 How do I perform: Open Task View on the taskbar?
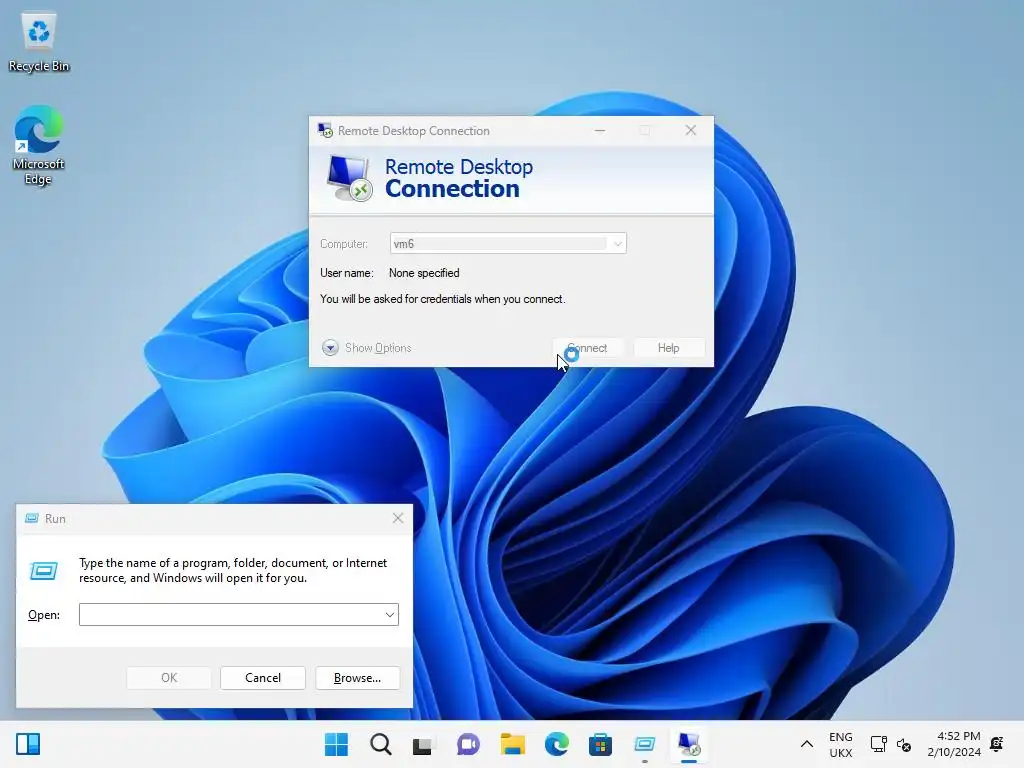point(423,744)
